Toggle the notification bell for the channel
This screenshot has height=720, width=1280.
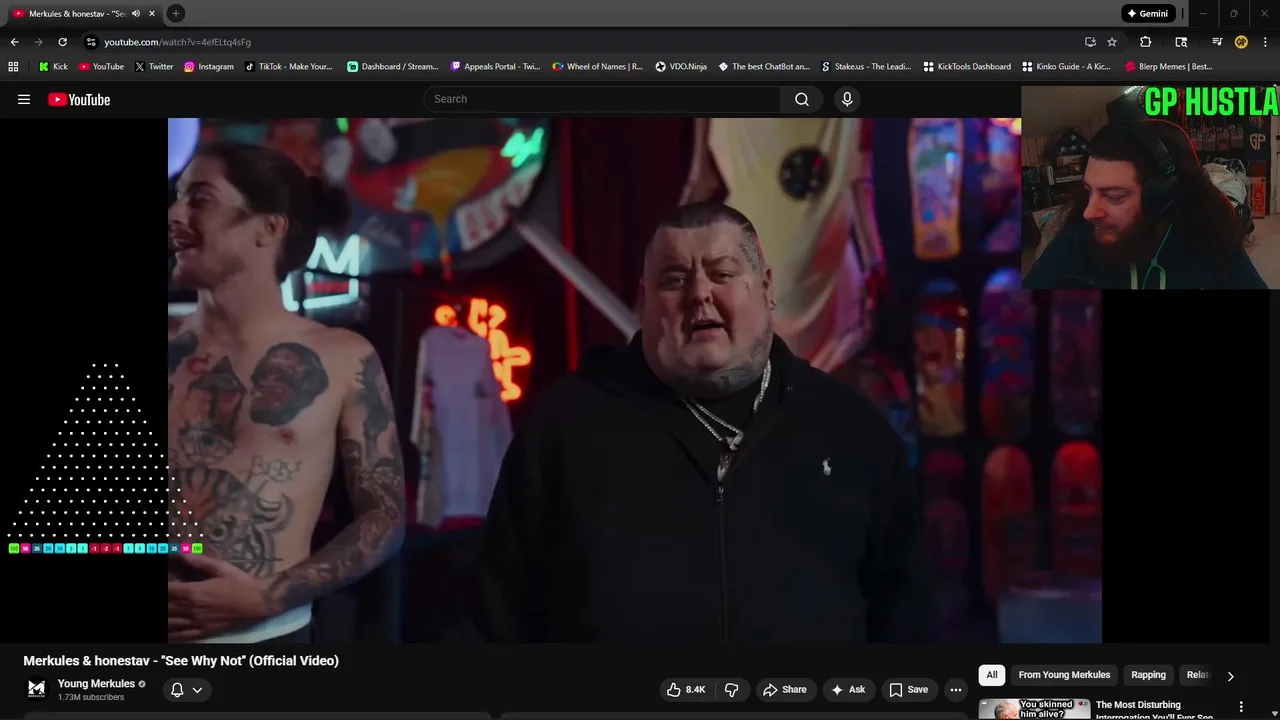point(177,690)
